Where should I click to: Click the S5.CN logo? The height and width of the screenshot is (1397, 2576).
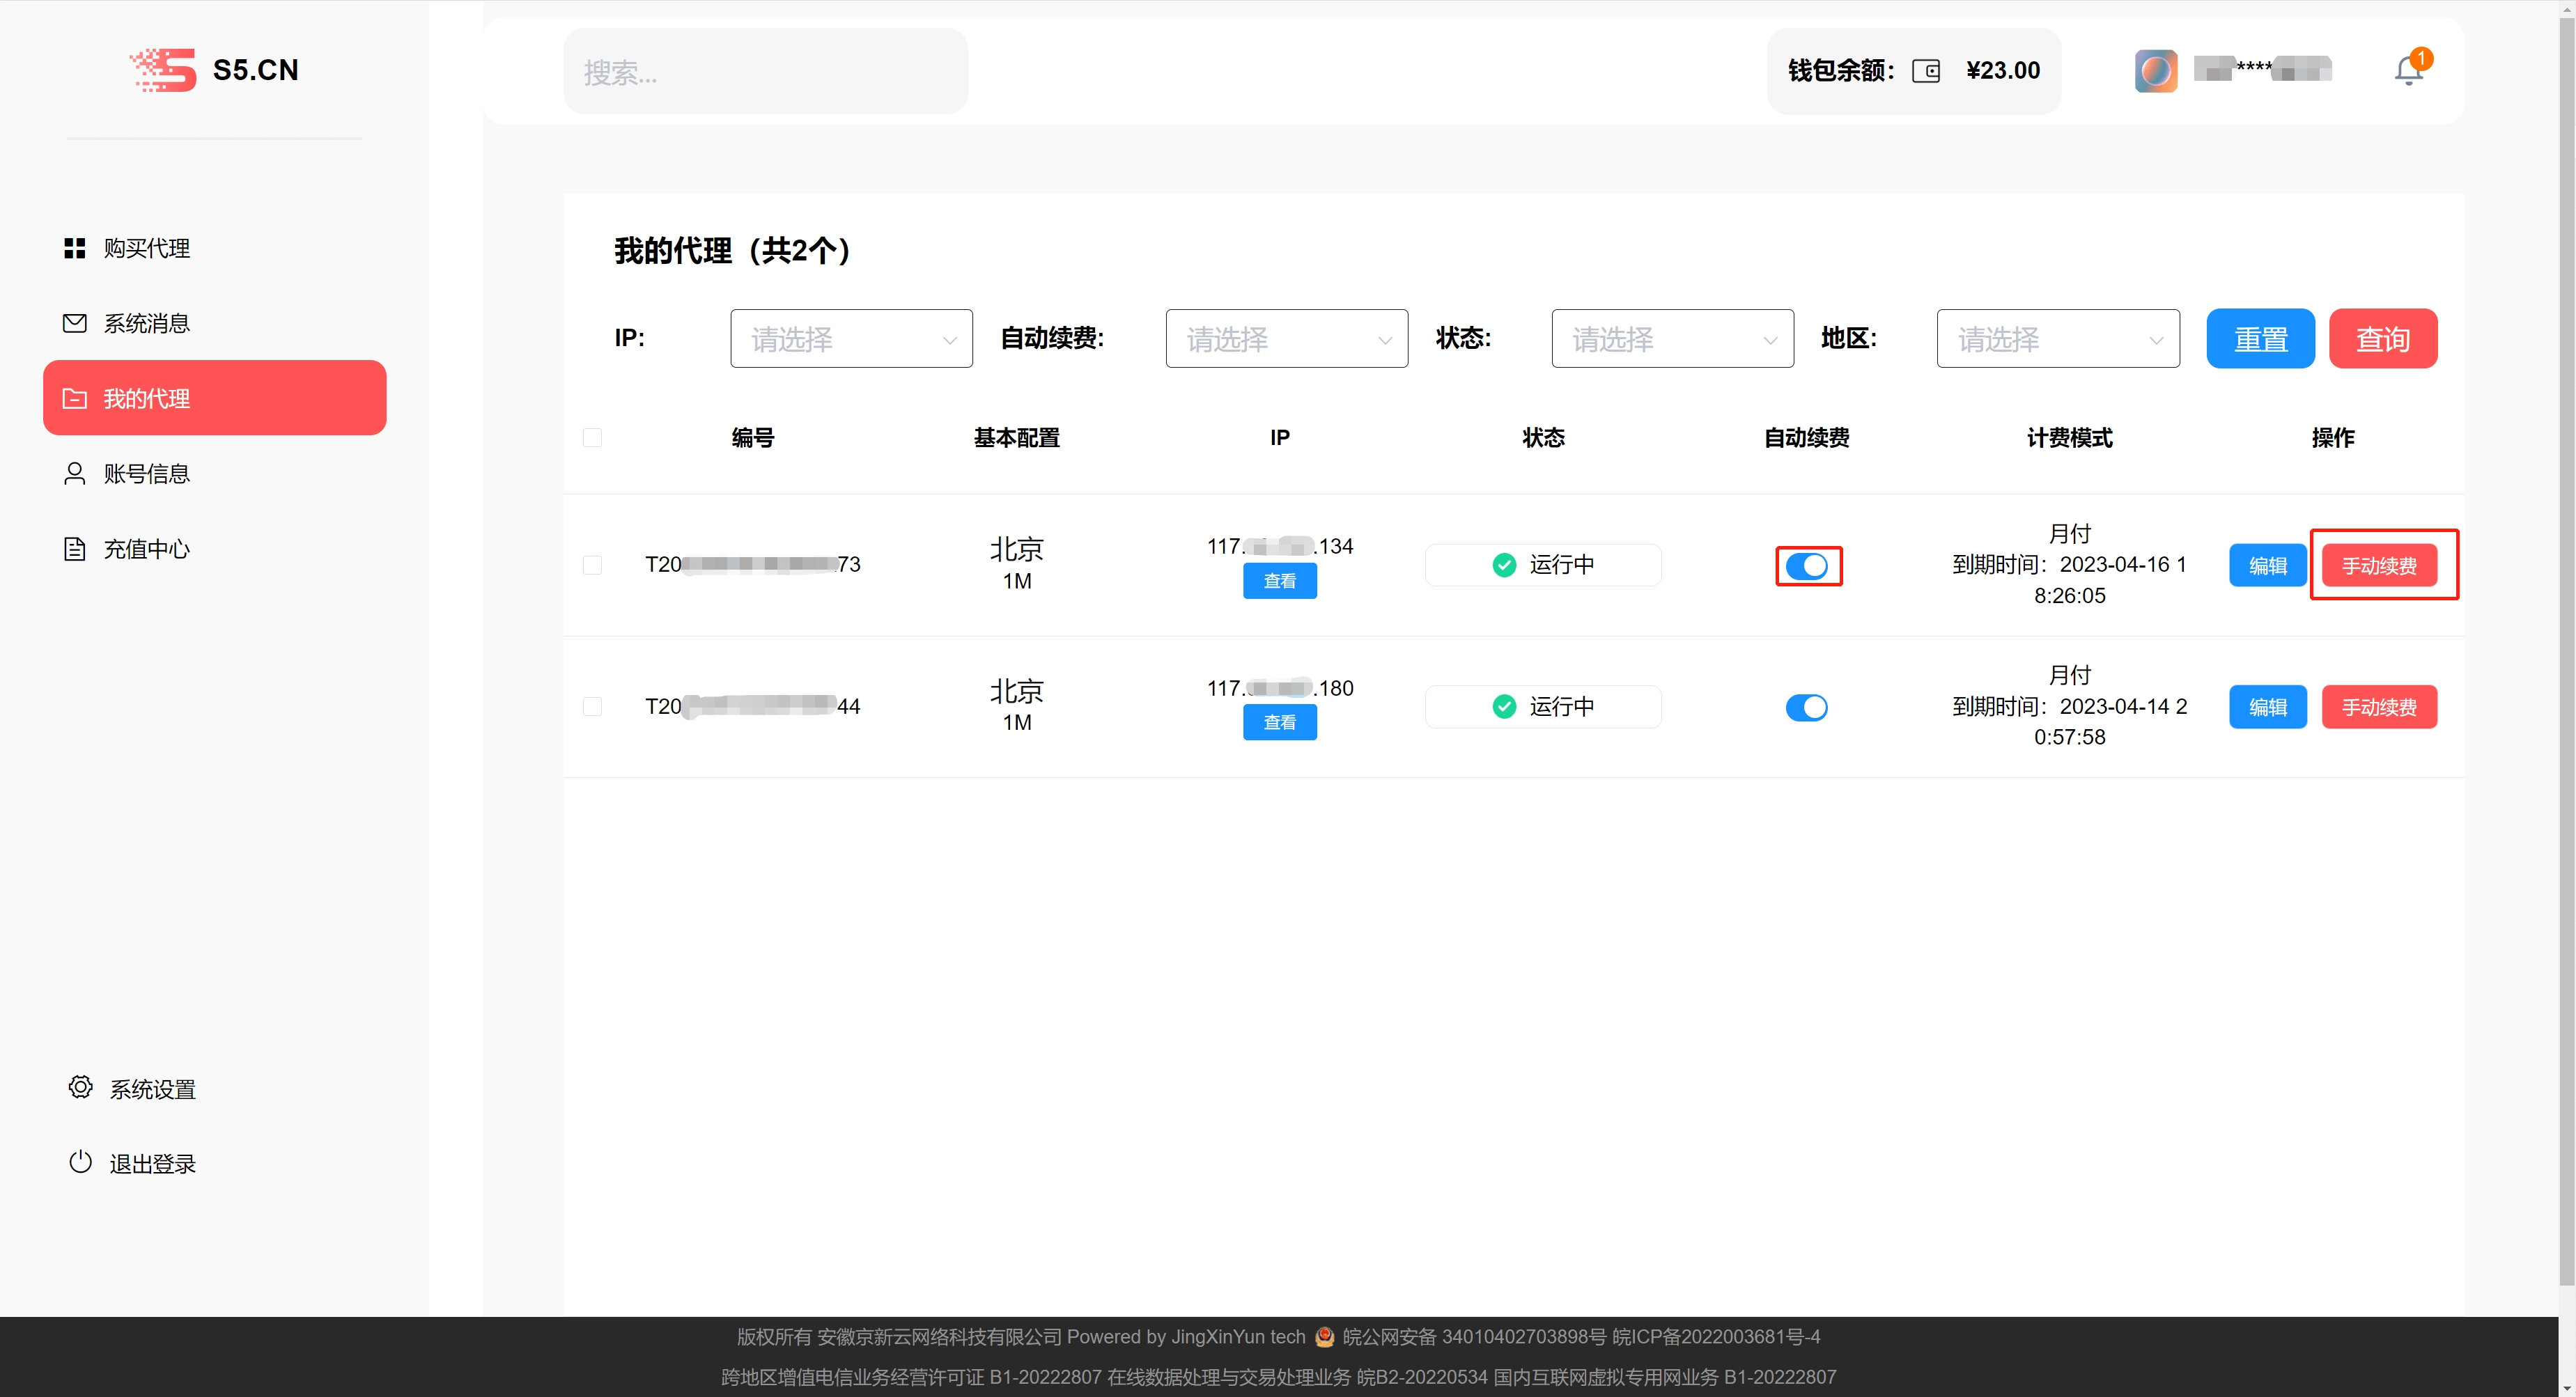tap(215, 70)
